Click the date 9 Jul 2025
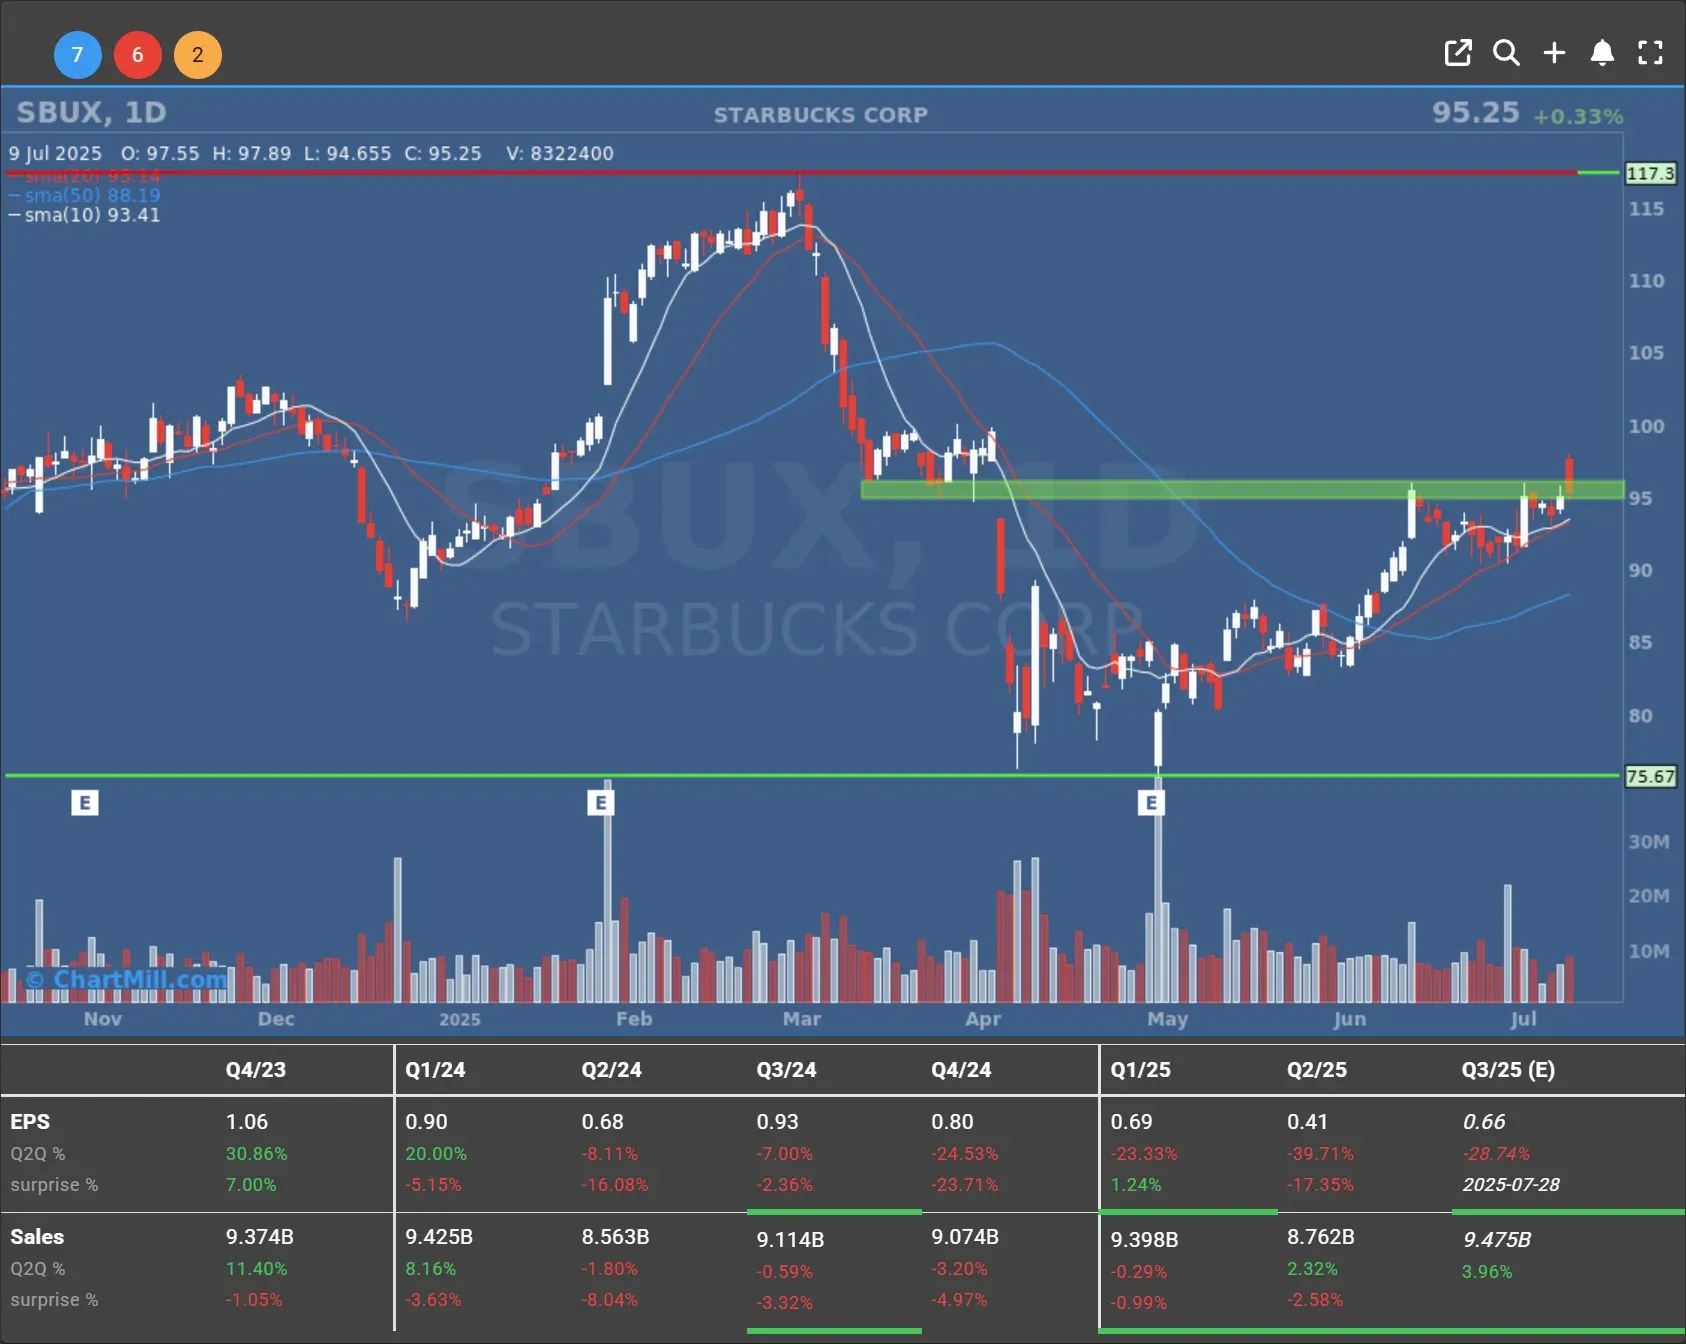Image resolution: width=1686 pixels, height=1344 pixels. tap(56, 153)
